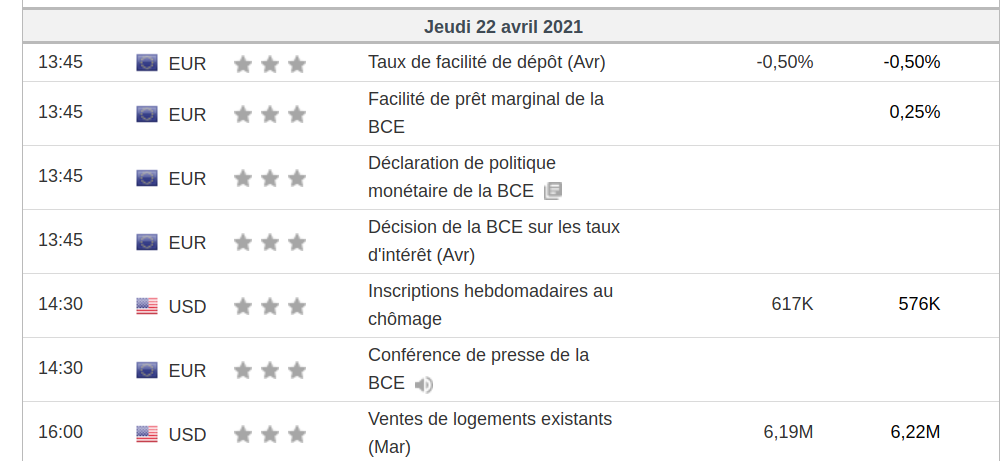This screenshot has height=461, width=1002.
Task: Click the importance stars for Facilité de prêt marginal
Action: (x=269, y=114)
